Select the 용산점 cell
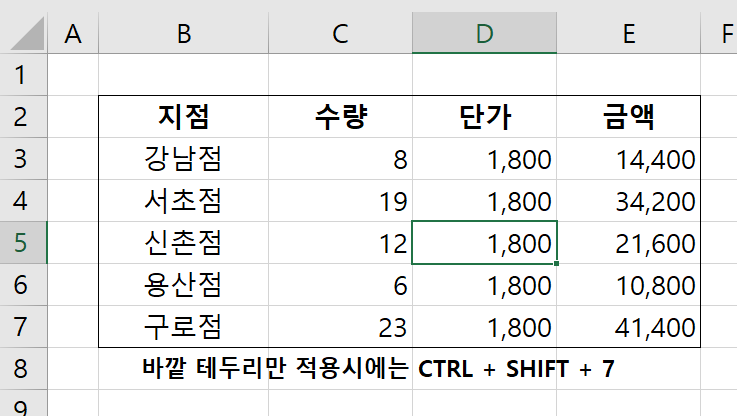This screenshot has height=416, width=737. point(183,285)
